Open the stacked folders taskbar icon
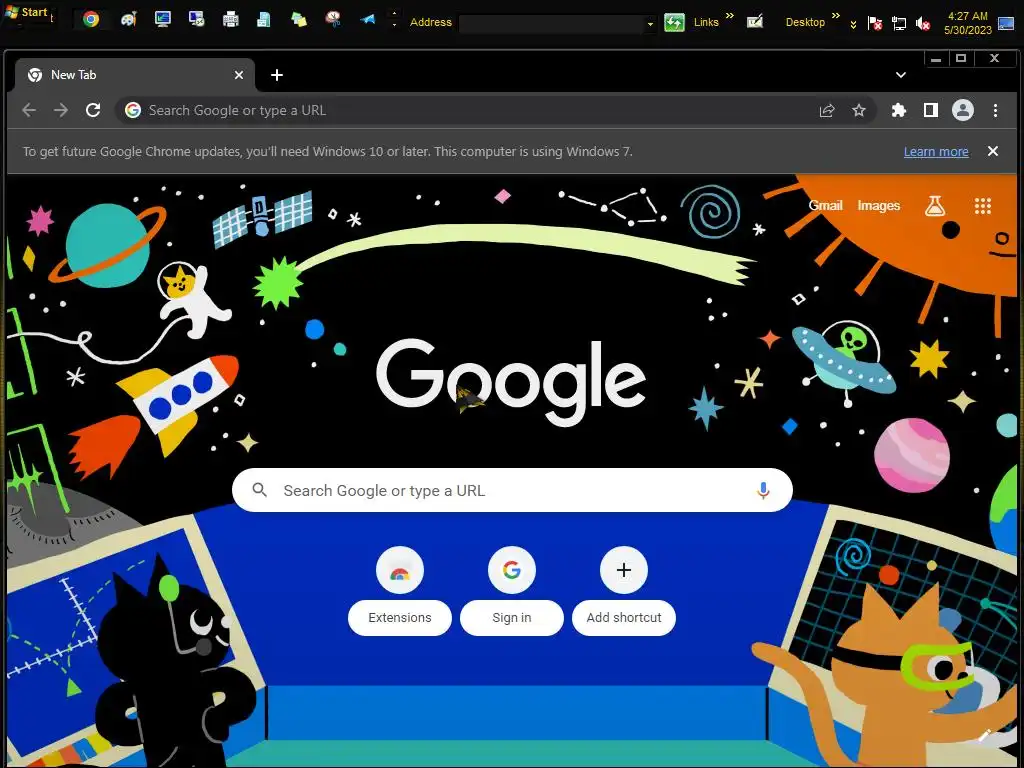1024x768 pixels. 299,20
